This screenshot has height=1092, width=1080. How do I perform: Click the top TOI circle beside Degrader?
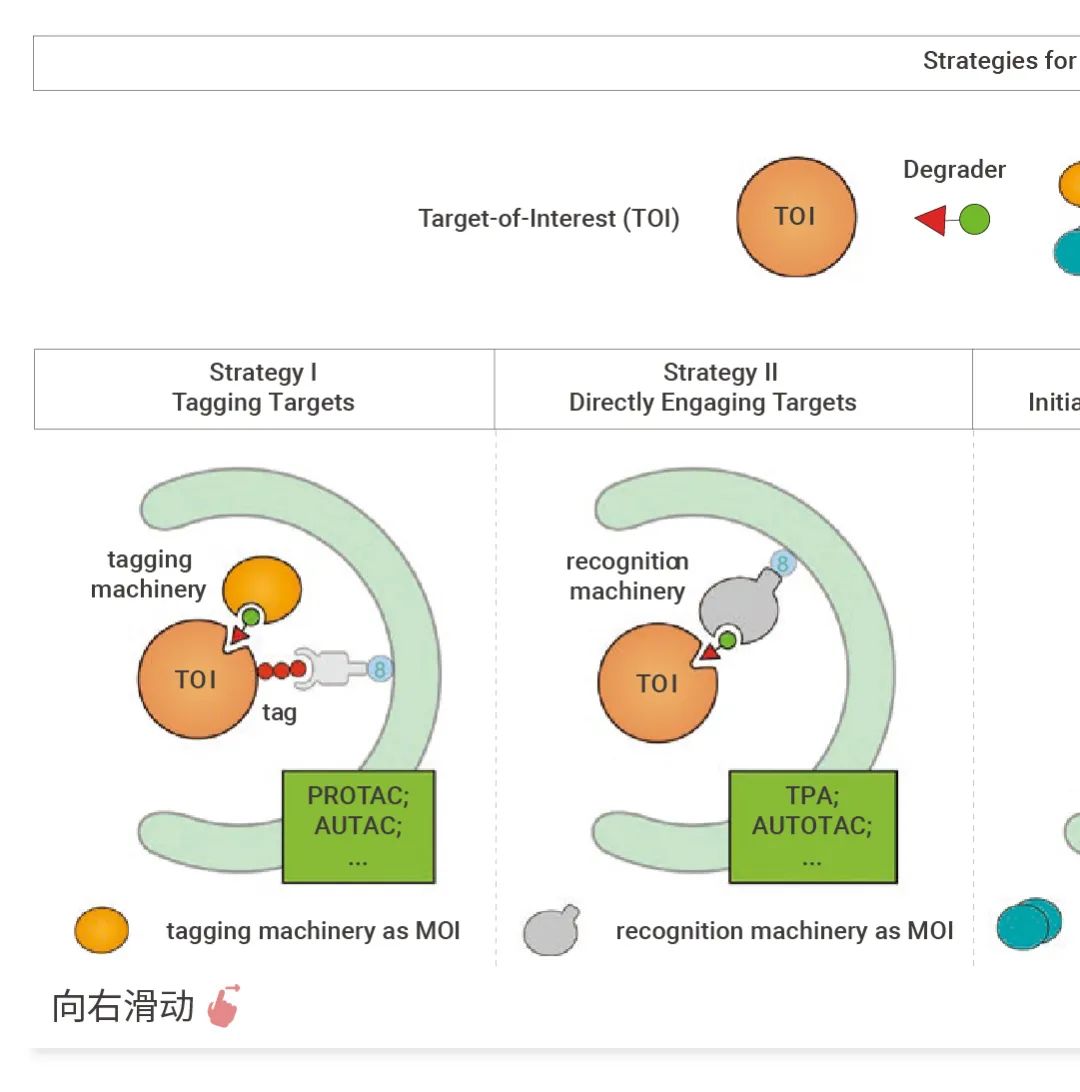[x=796, y=218]
